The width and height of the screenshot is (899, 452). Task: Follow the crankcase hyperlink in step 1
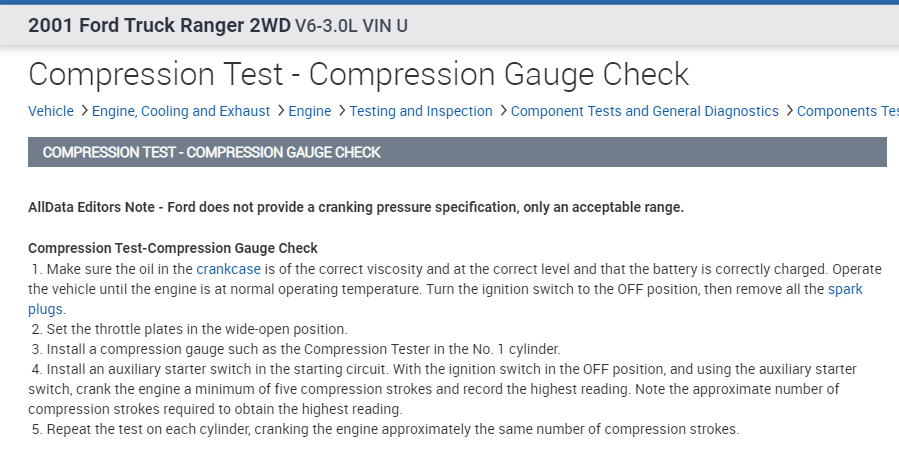click(x=228, y=269)
